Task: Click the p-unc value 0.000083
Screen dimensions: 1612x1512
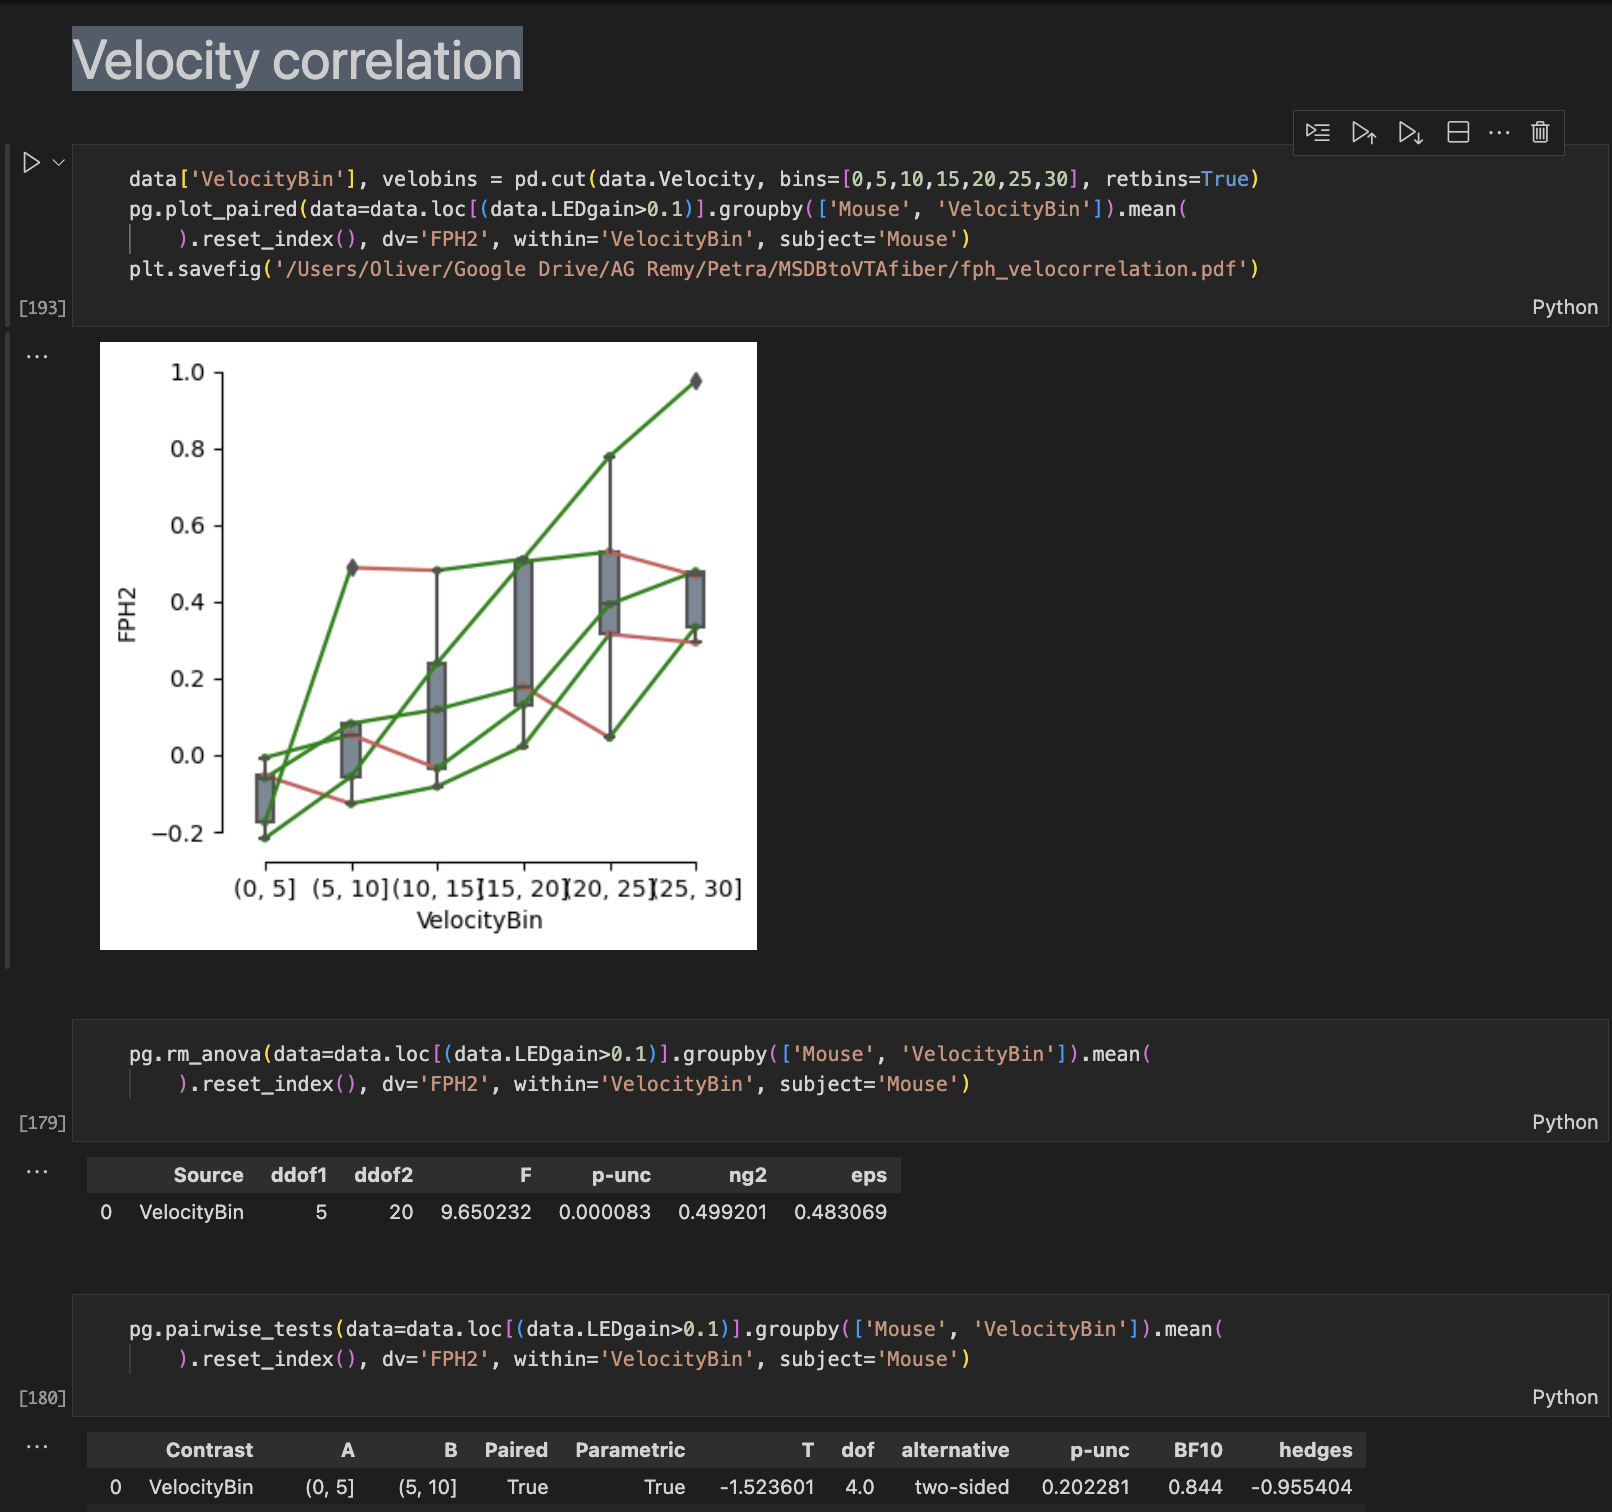Action: pyautogui.click(x=605, y=1212)
